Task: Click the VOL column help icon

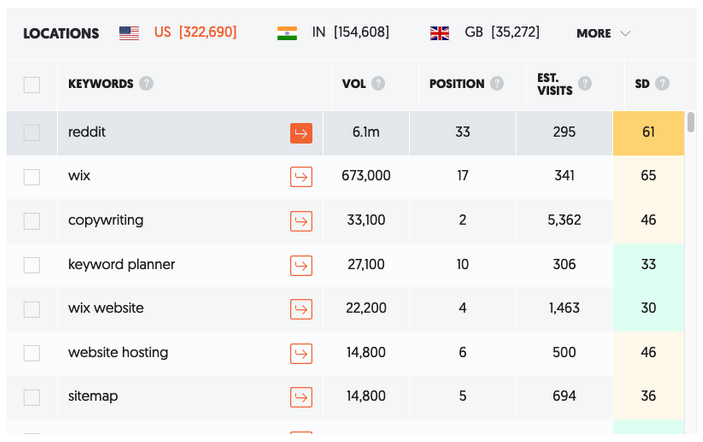Action: [x=378, y=83]
